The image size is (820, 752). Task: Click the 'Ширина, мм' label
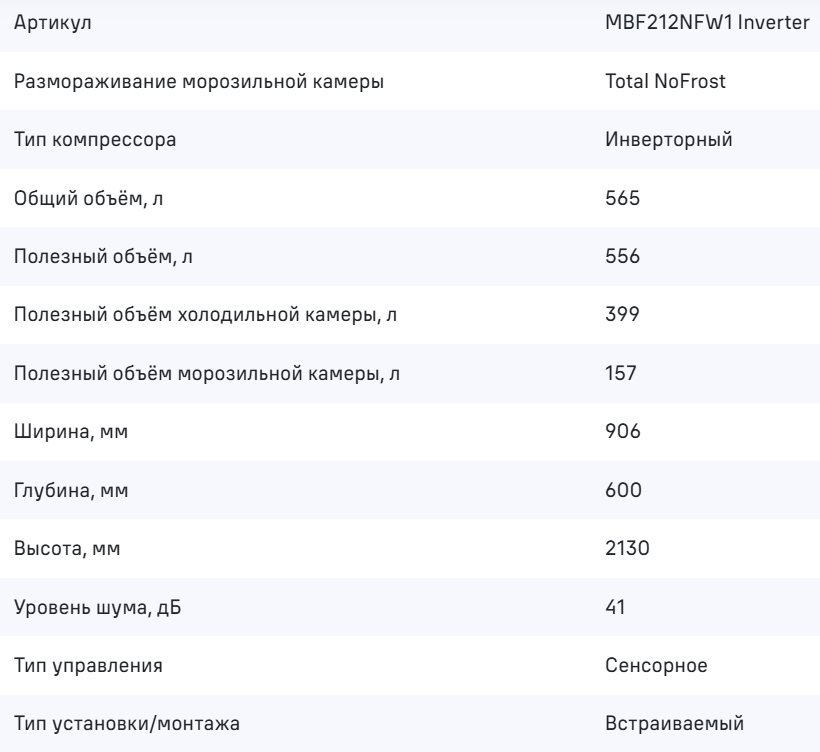point(71,430)
